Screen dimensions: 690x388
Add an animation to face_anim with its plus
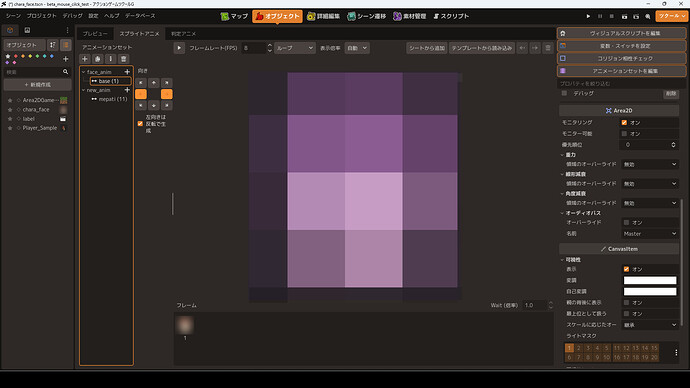coord(127,72)
